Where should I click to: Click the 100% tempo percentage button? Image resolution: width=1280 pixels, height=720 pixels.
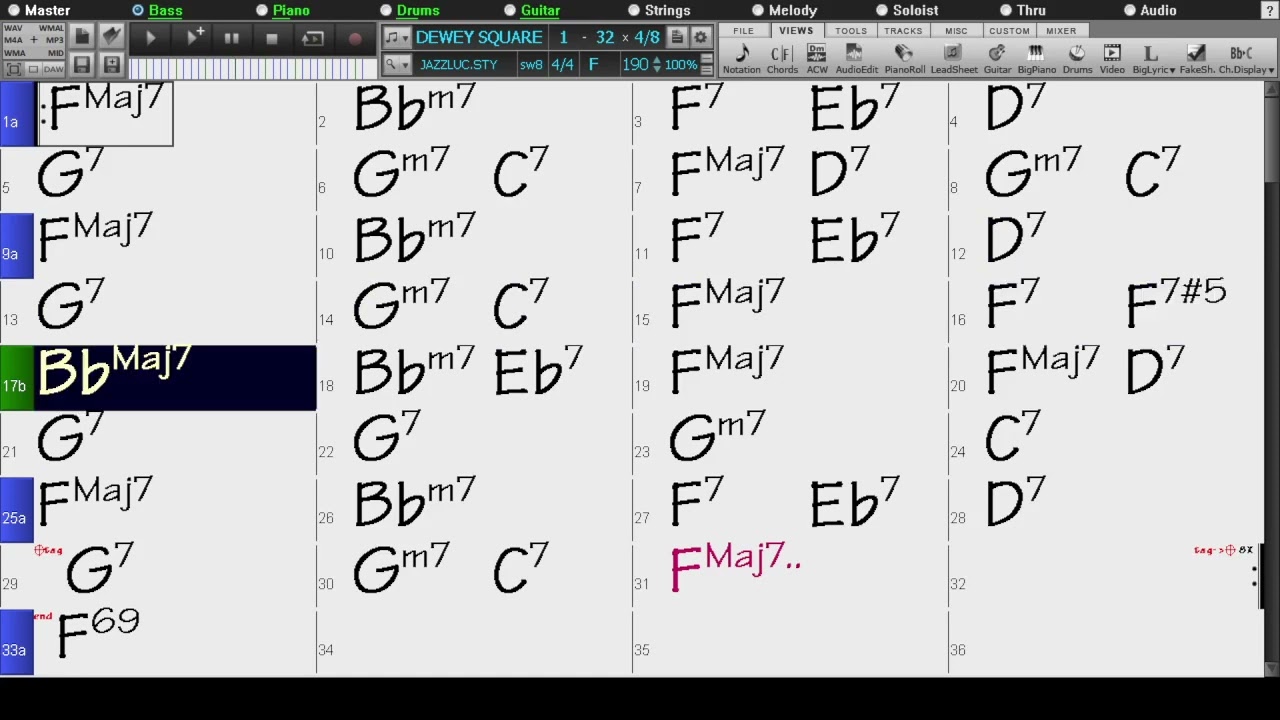[x=681, y=64]
